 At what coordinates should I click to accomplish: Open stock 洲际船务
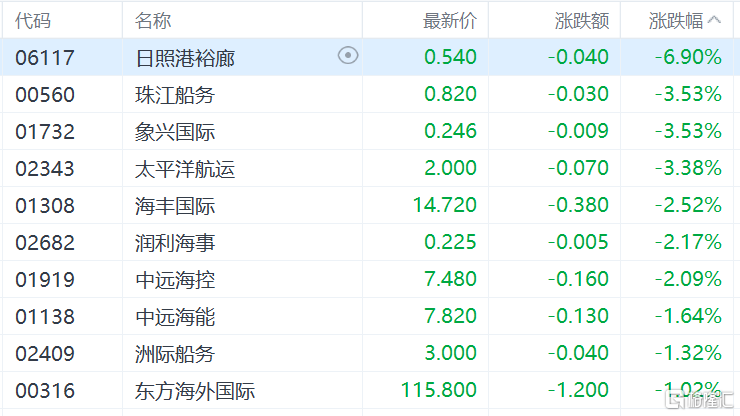[x=175, y=354]
